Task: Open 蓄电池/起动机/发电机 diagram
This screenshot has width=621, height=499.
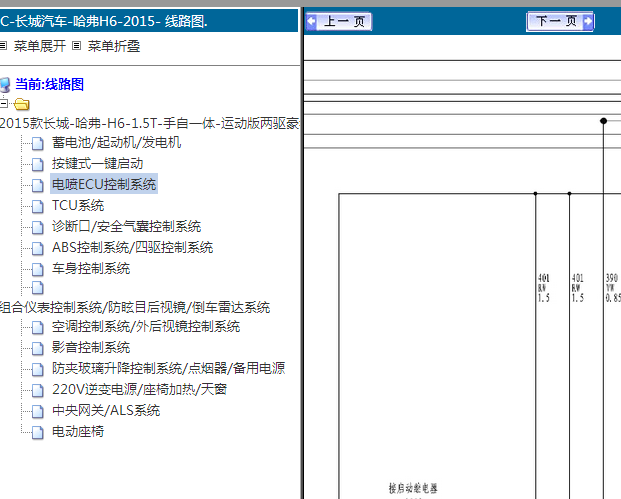Action: click(116, 143)
